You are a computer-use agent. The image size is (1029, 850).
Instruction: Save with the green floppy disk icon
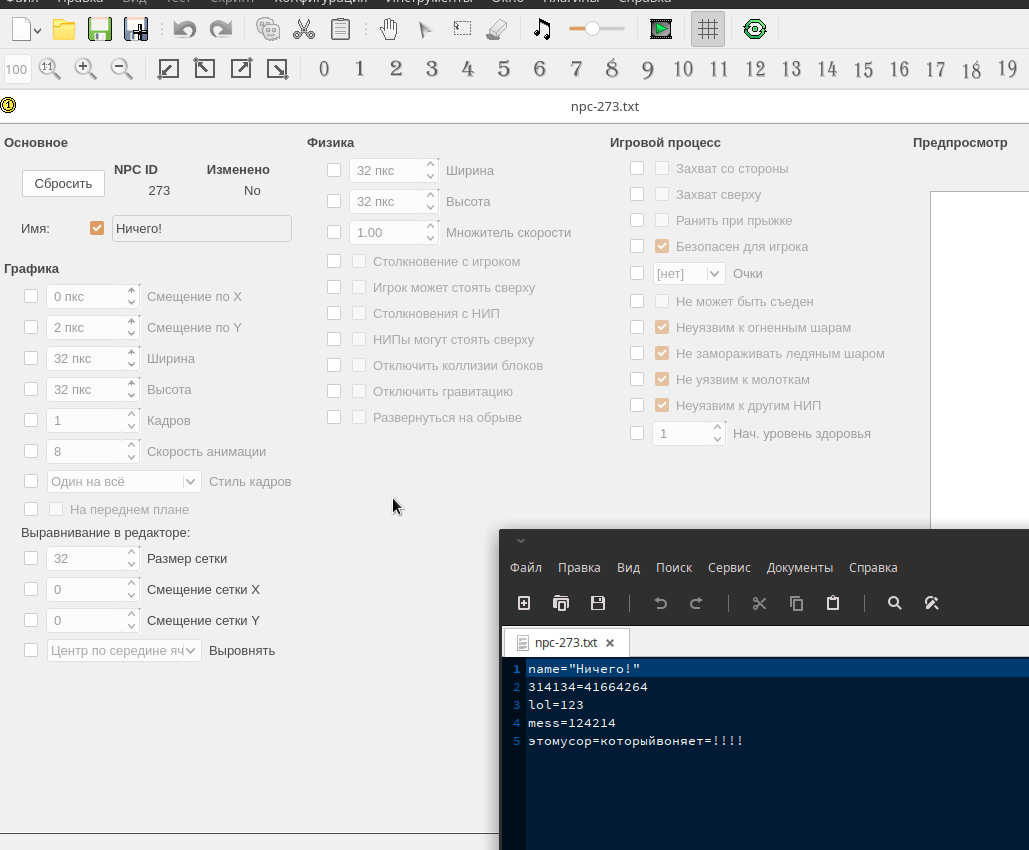[100, 30]
